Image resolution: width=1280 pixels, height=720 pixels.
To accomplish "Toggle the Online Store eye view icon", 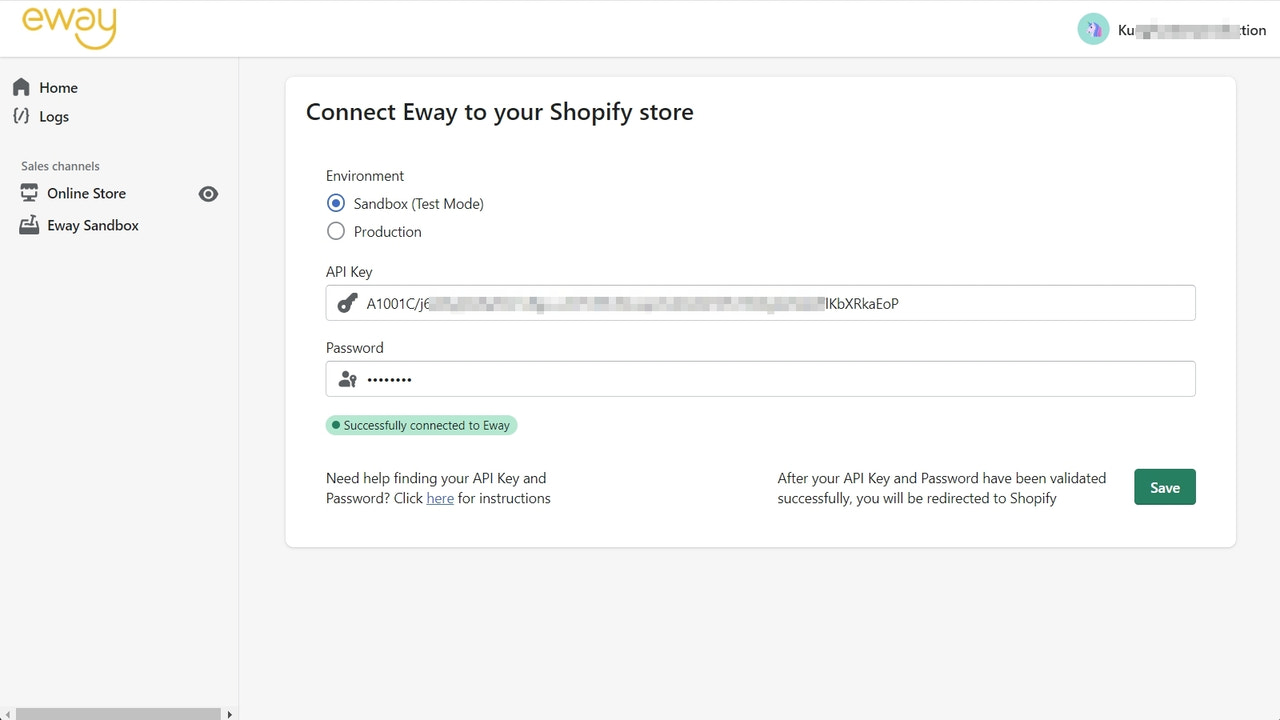I will click(208, 194).
